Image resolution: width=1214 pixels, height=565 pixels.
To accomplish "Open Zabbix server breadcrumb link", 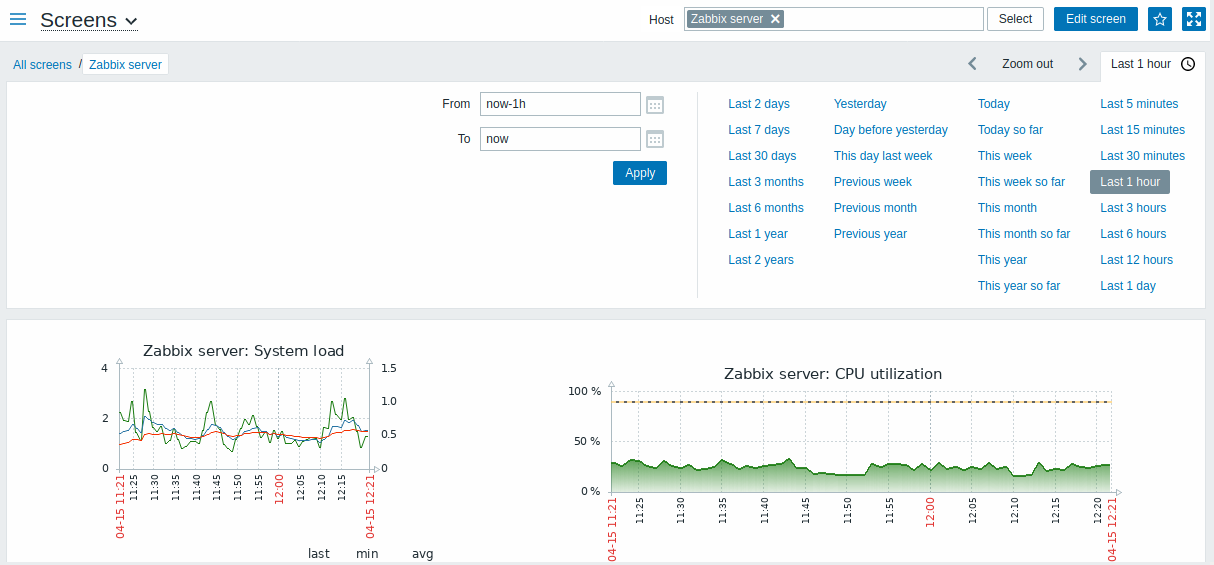I will coord(126,64).
